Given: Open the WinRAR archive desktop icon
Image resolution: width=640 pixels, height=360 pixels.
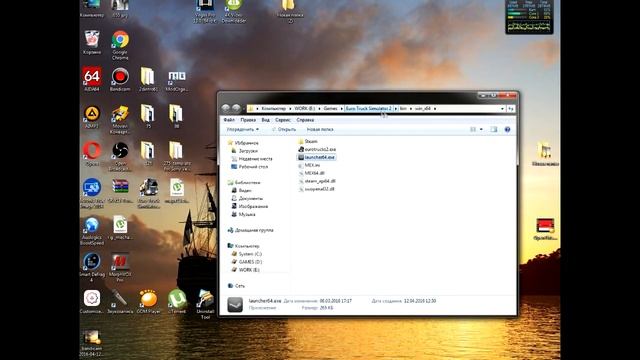Looking at the screenshot, I should pyautogui.click(x=120, y=191).
